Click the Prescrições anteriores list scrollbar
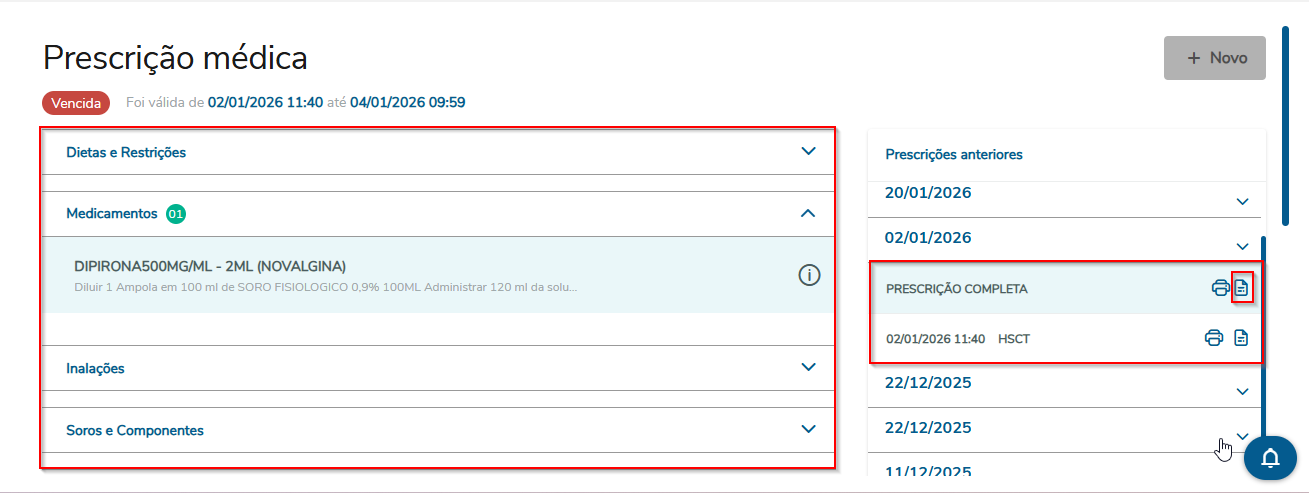1309x493 pixels. tap(1266, 330)
